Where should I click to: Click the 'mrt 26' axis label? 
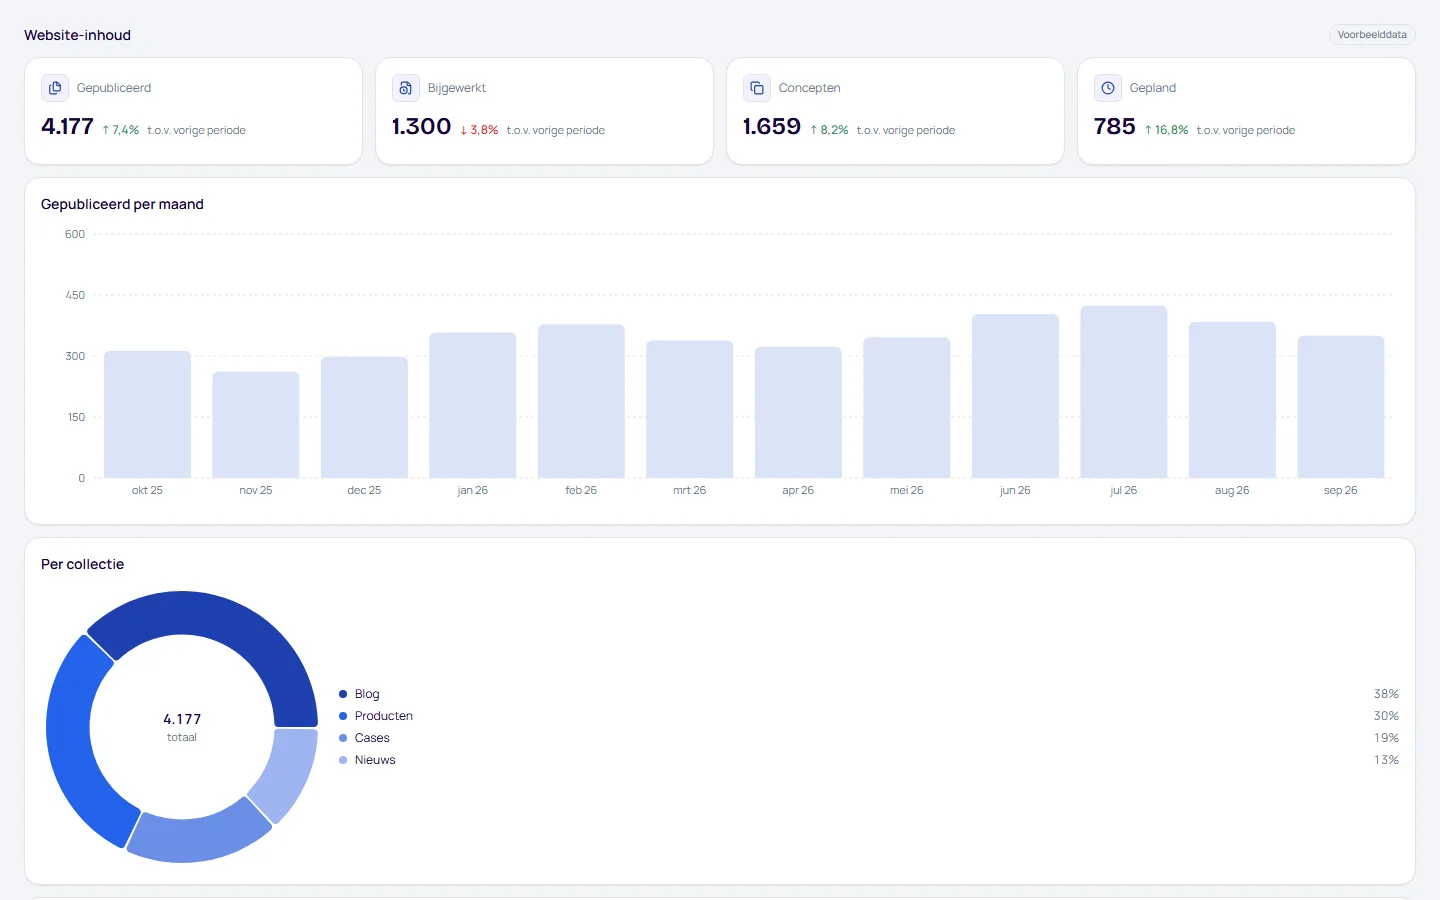click(690, 491)
